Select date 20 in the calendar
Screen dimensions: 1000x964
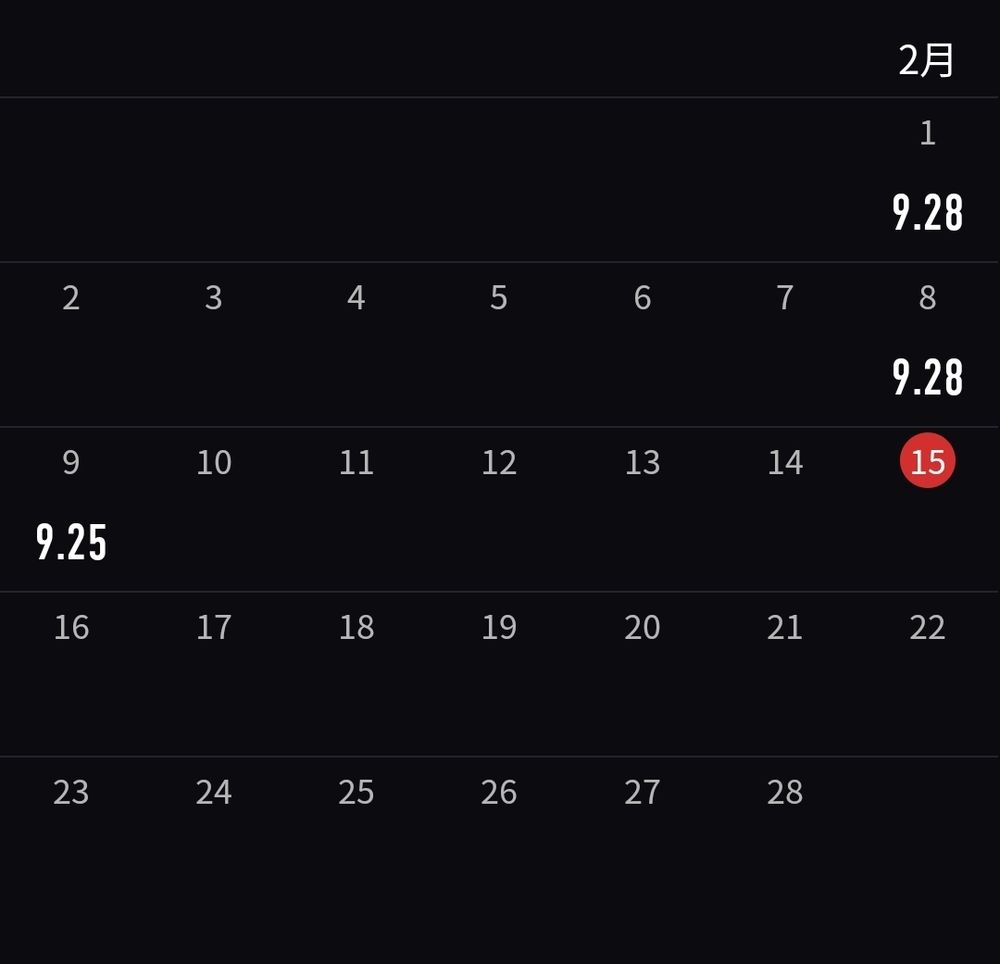[x=642, y=627]
